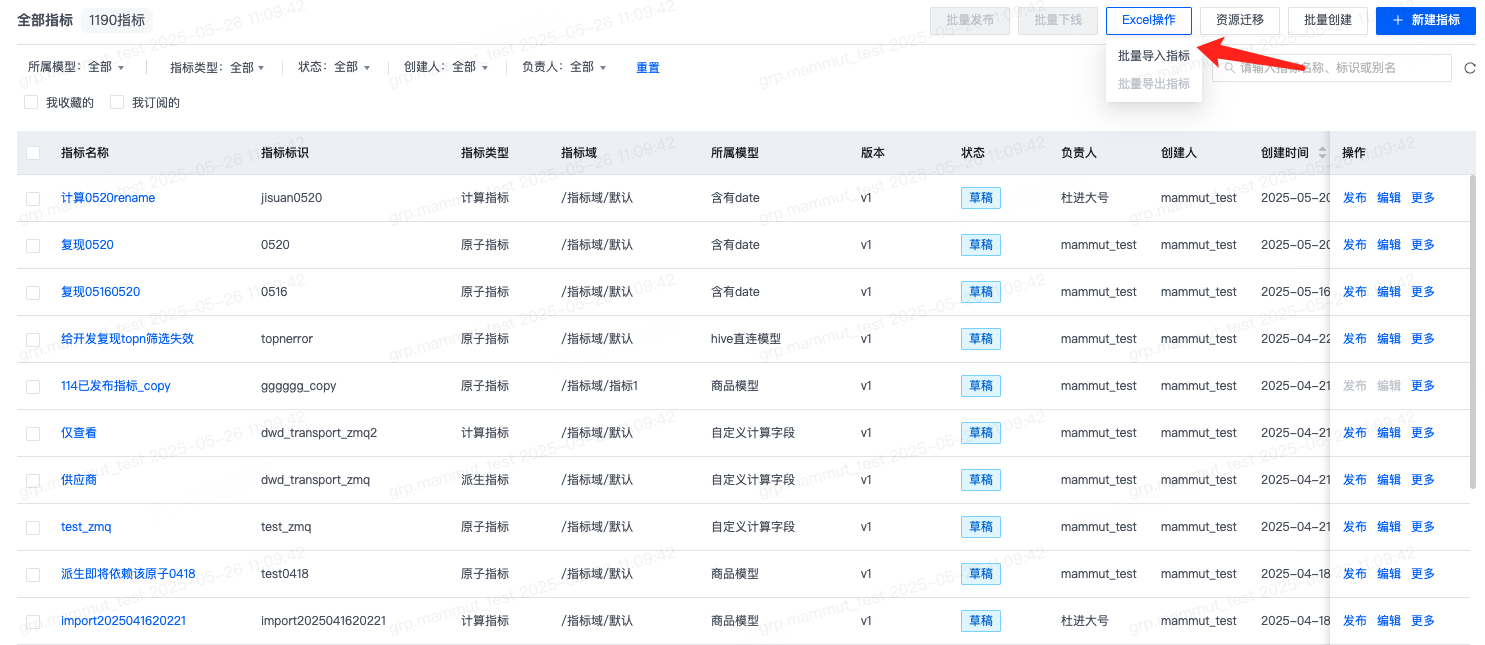Click the 批量下线 button
The image size is (1485, 645).
(1058, 20)
